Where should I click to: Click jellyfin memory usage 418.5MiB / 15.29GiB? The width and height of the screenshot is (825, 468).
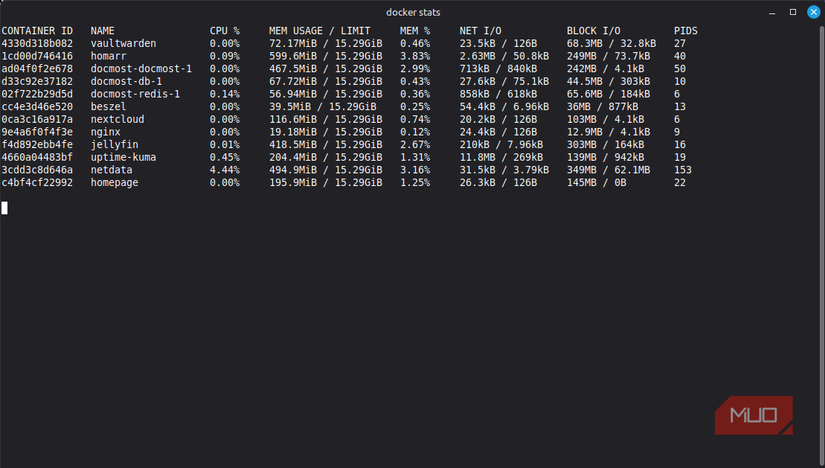click(326, 144)
